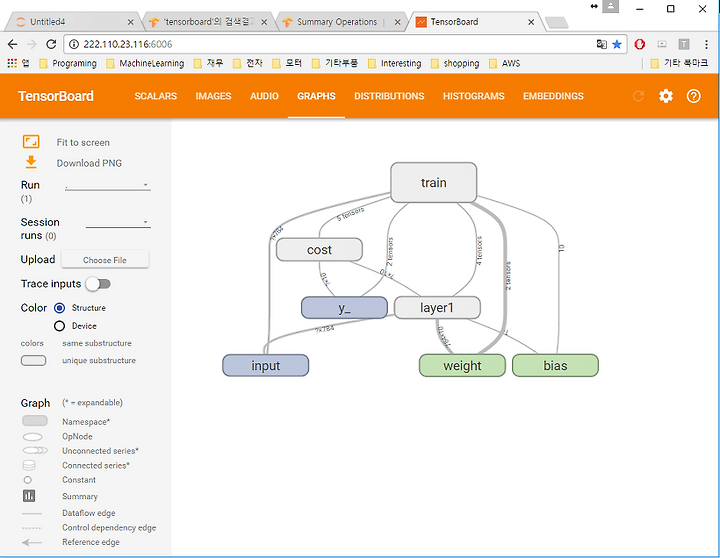
Task: Select the cost graph node
Action: click(x=319, y=249)
